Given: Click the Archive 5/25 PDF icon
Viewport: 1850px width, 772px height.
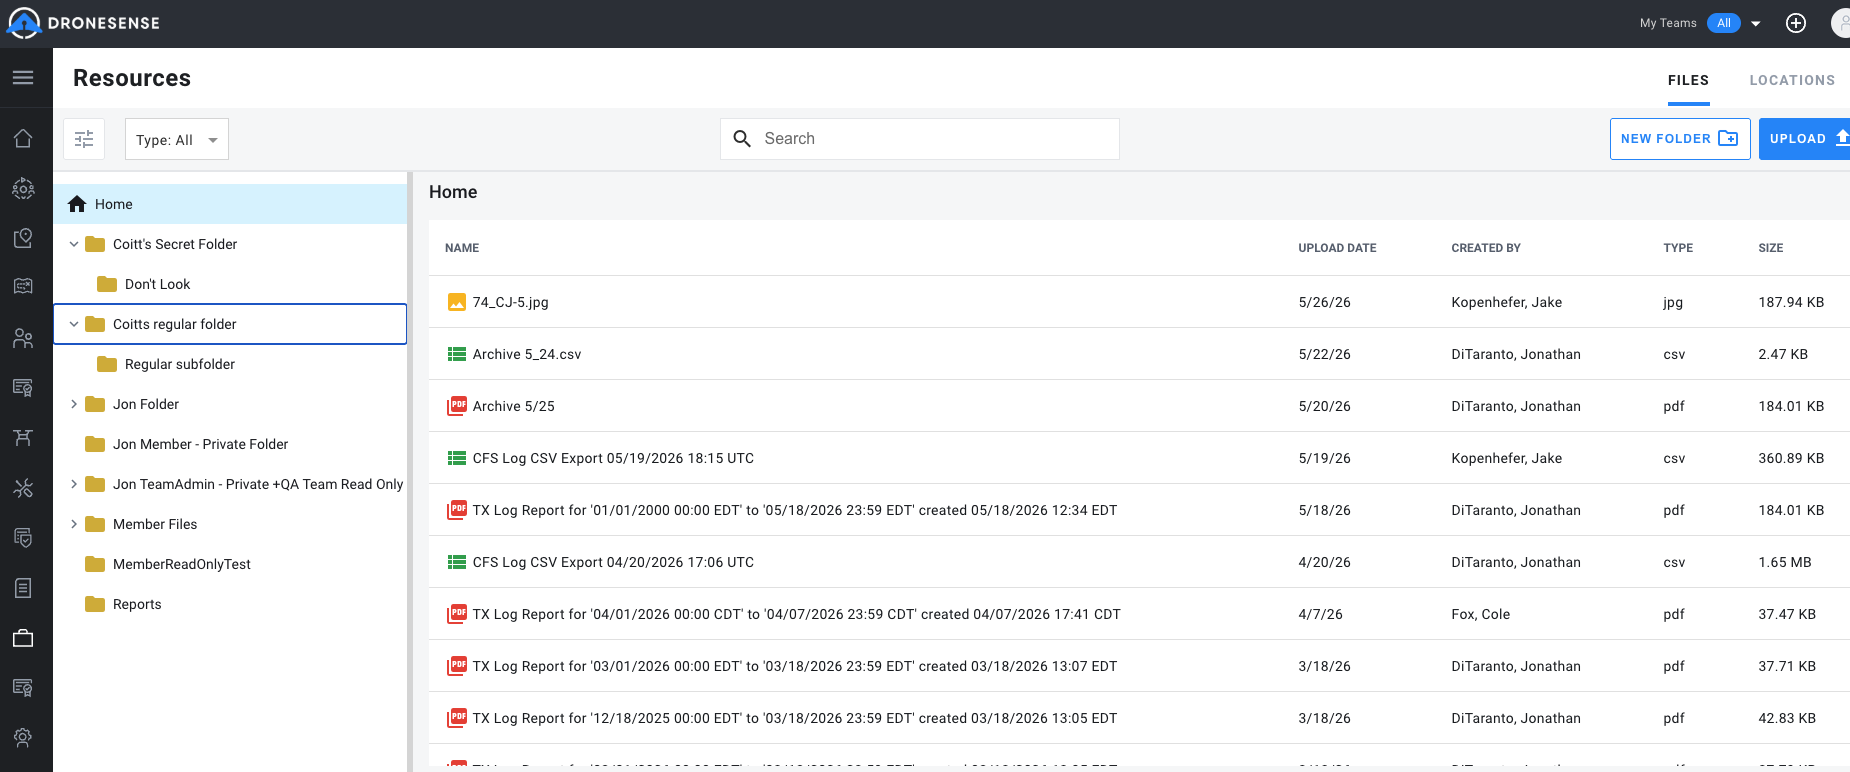Looking at the screenshot, I should point(457,406).
